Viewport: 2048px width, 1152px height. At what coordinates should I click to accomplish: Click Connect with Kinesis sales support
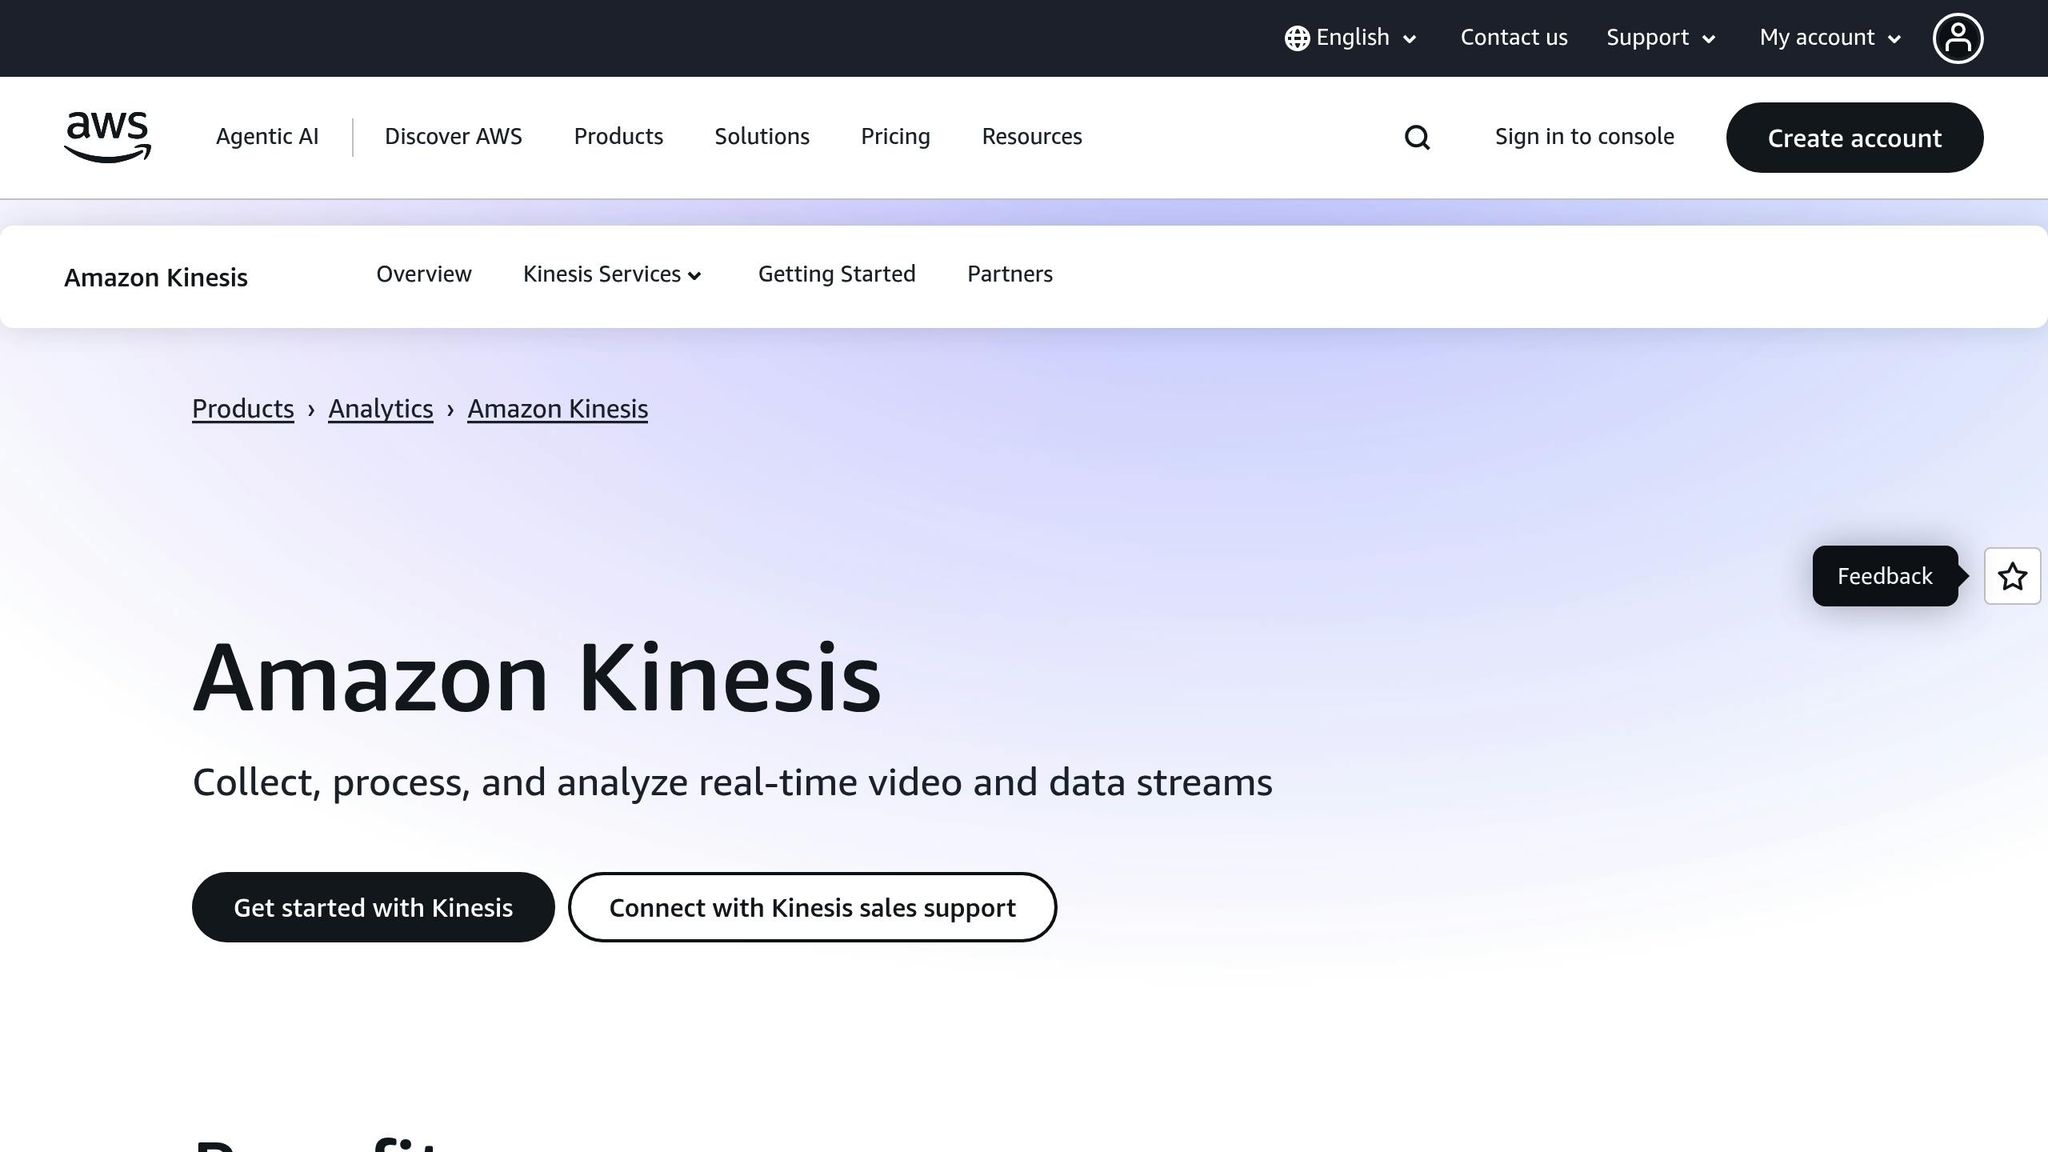point(812,907)
